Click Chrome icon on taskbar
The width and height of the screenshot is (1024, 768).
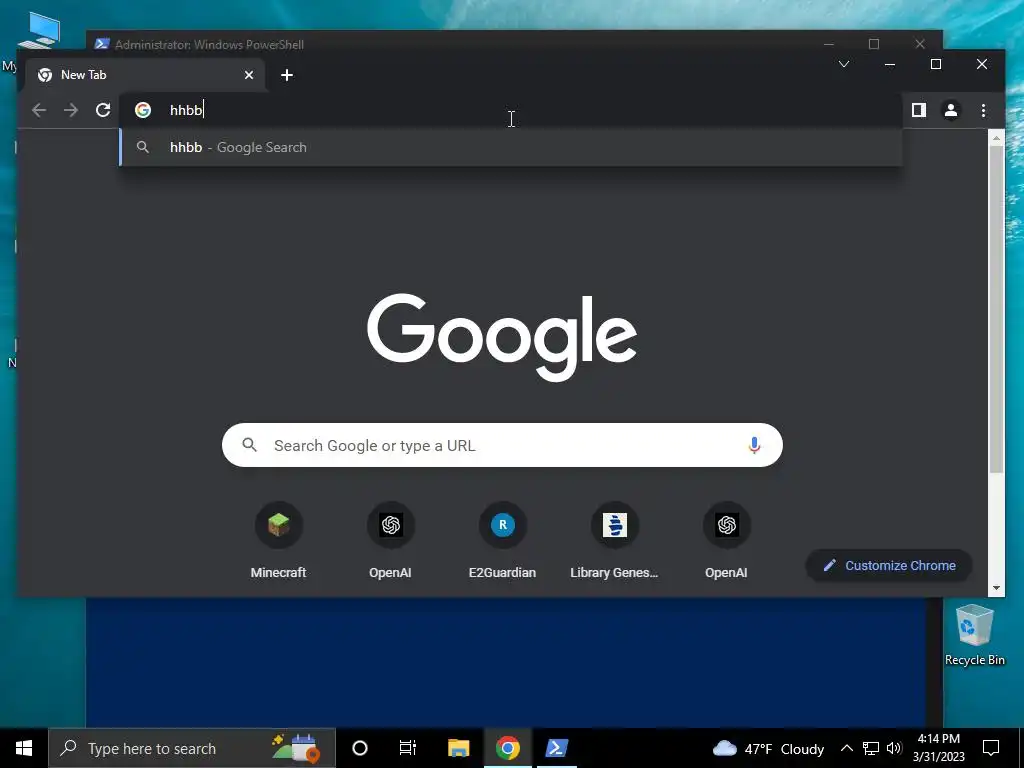507,748
